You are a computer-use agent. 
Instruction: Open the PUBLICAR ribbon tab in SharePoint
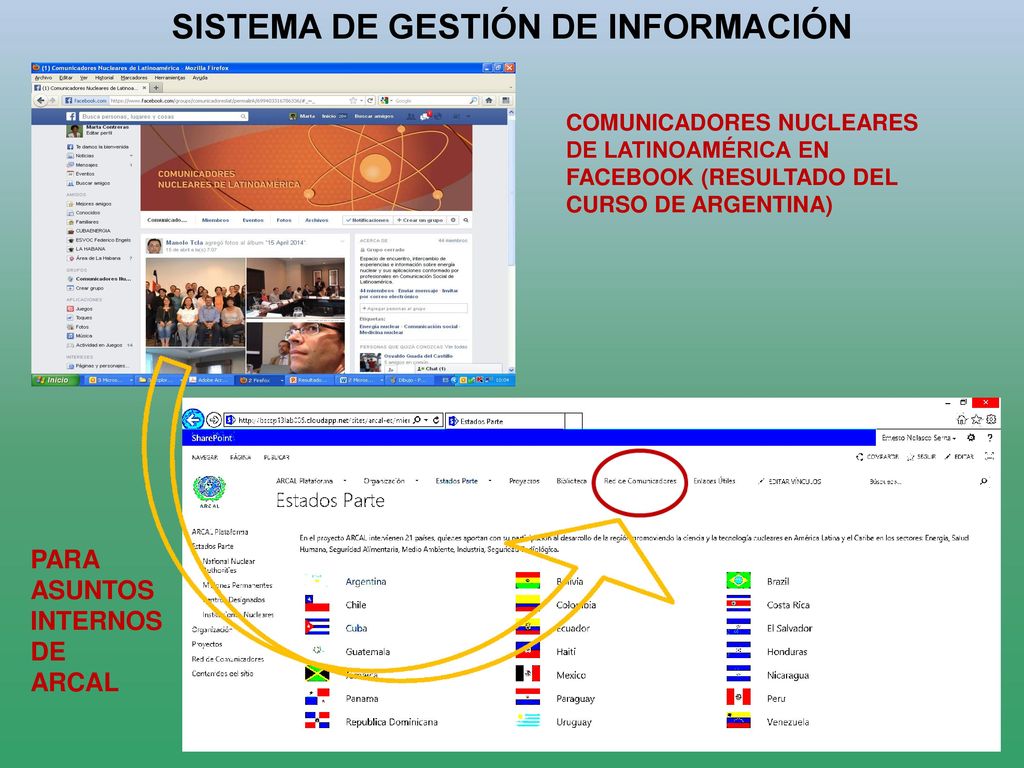click(x=276, y=457)
